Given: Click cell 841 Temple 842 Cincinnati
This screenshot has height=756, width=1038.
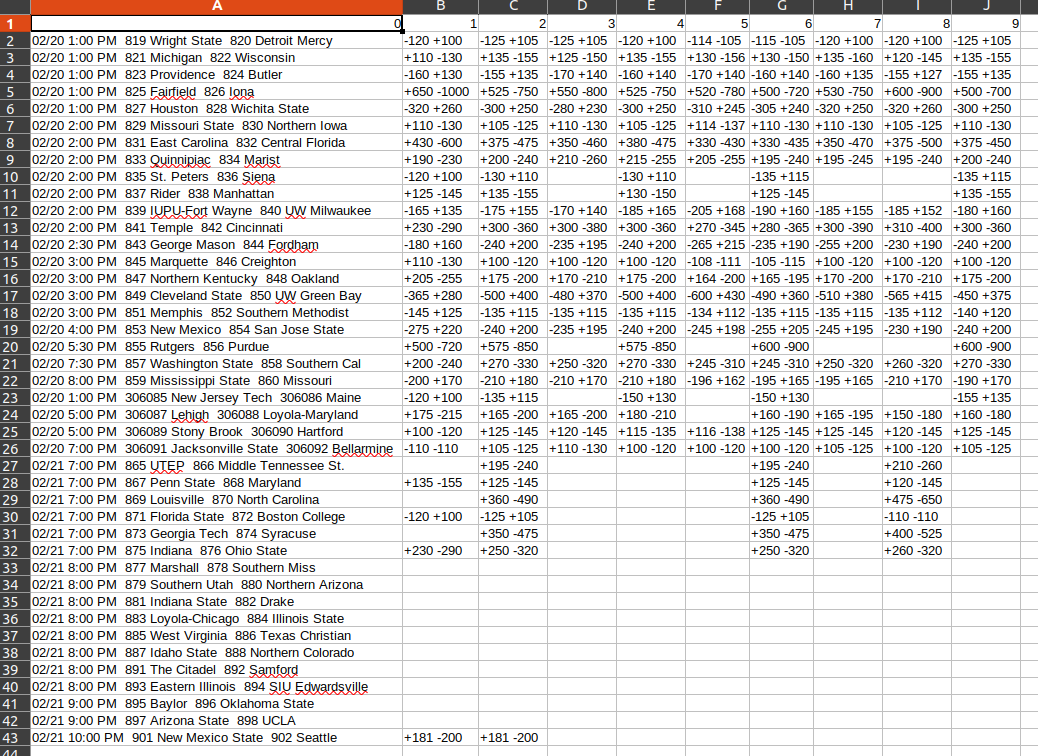Looking at the screenshot, I should point(216,228).
